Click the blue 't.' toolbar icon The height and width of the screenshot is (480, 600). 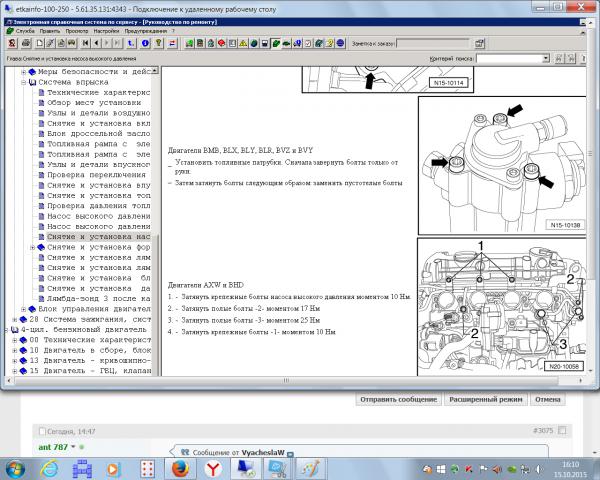[131, 43]
